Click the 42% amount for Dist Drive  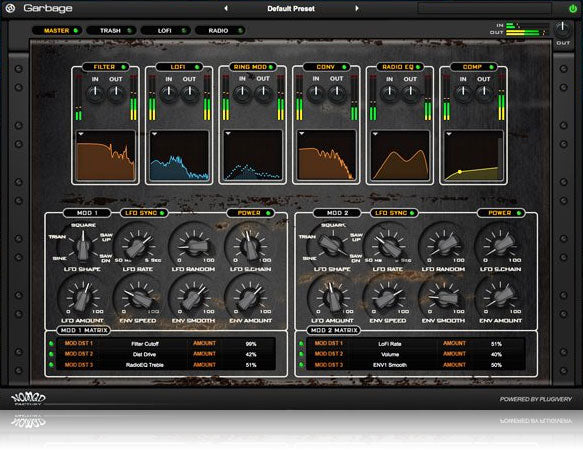click(x=251, y=354)
